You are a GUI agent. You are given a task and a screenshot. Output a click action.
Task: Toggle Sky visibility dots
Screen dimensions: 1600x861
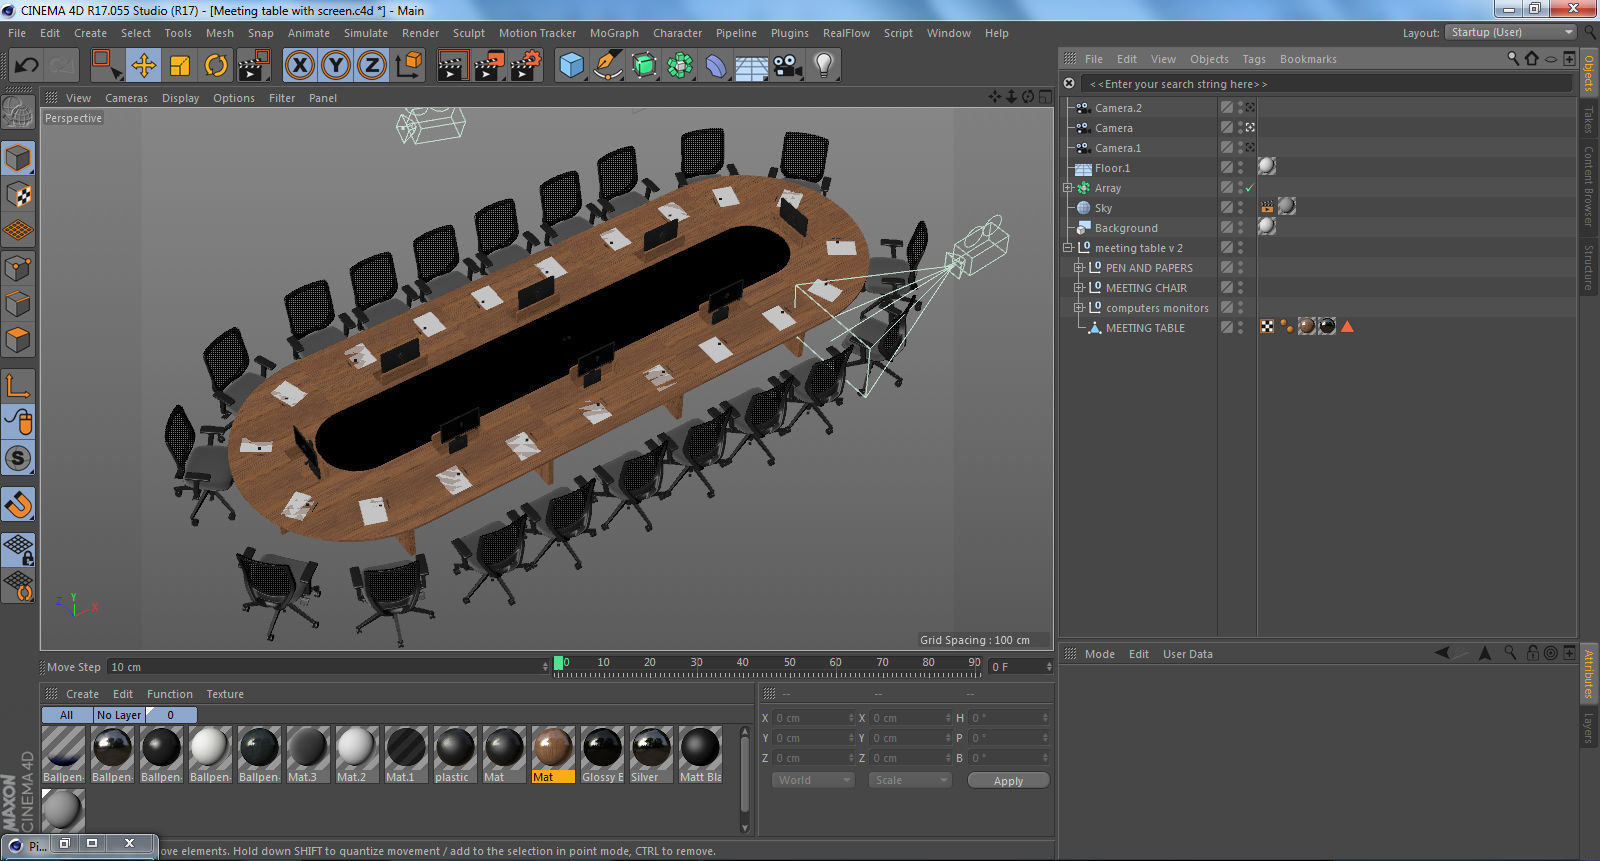click(1241, 208)
